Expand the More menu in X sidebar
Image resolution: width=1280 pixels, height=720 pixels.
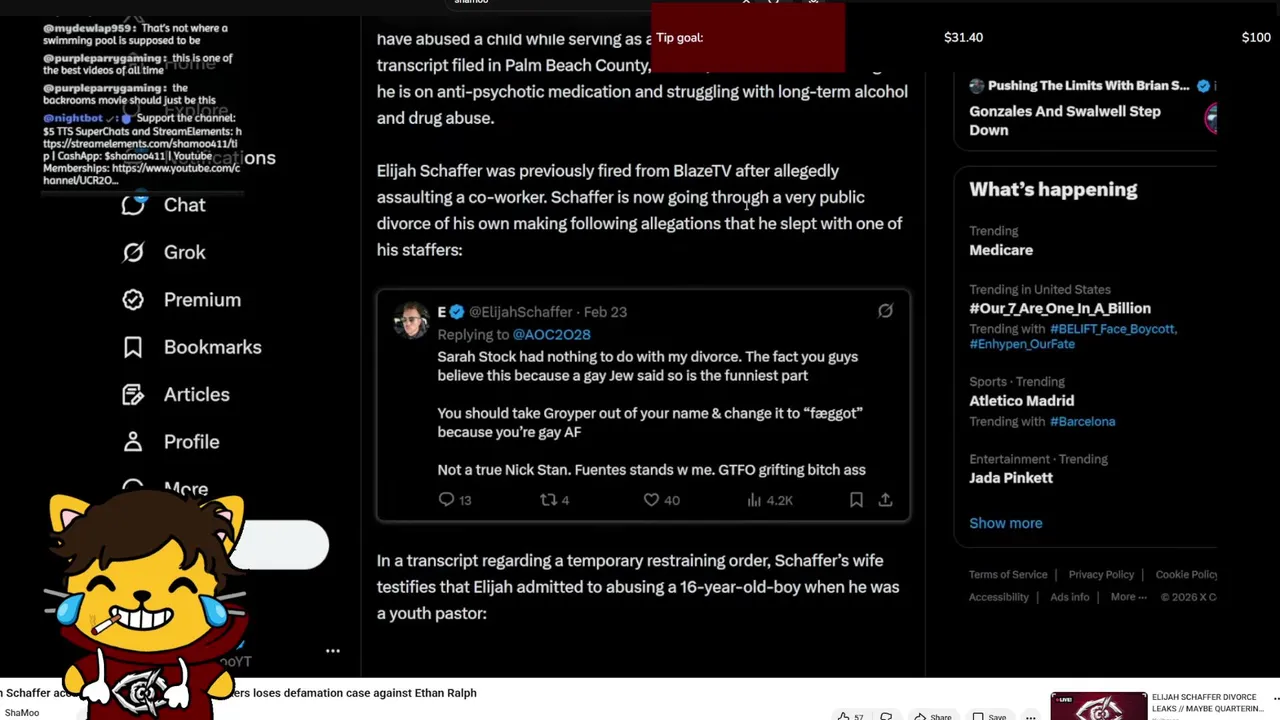[186, 488]
